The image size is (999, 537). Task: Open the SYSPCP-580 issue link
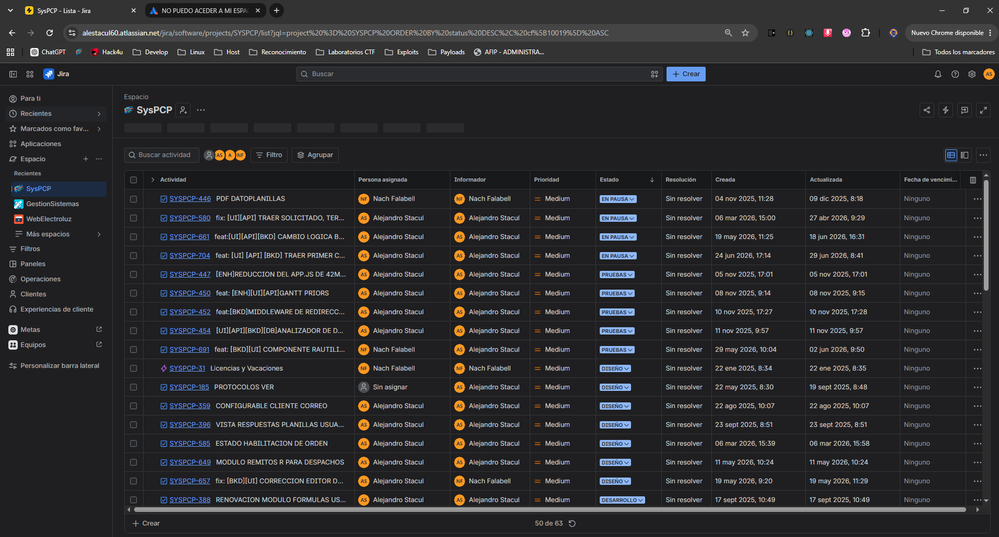(x=189, y=218)
